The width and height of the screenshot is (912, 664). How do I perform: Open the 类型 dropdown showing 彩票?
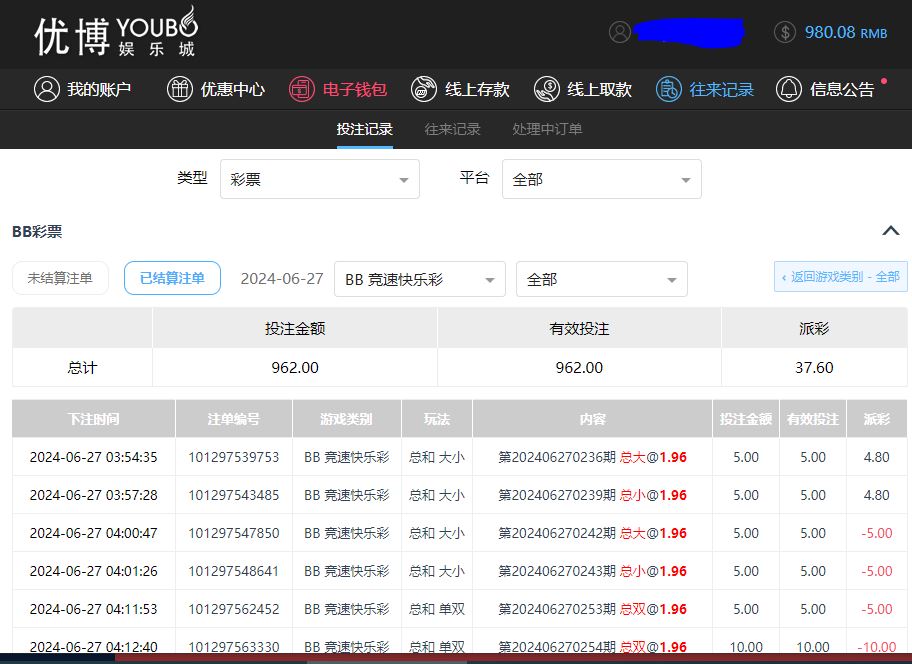point(319,180)
